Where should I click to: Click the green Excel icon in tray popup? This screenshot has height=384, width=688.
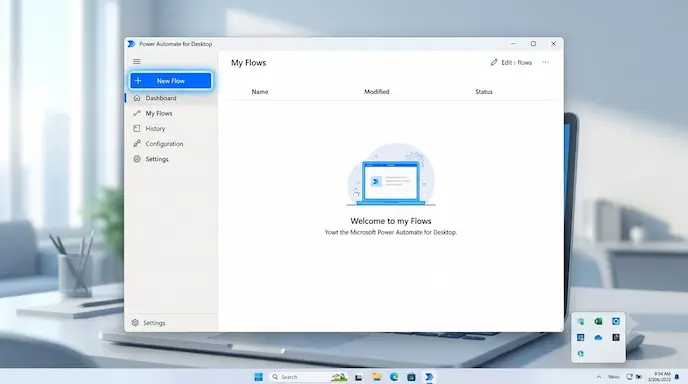click(x=598, y=321)
